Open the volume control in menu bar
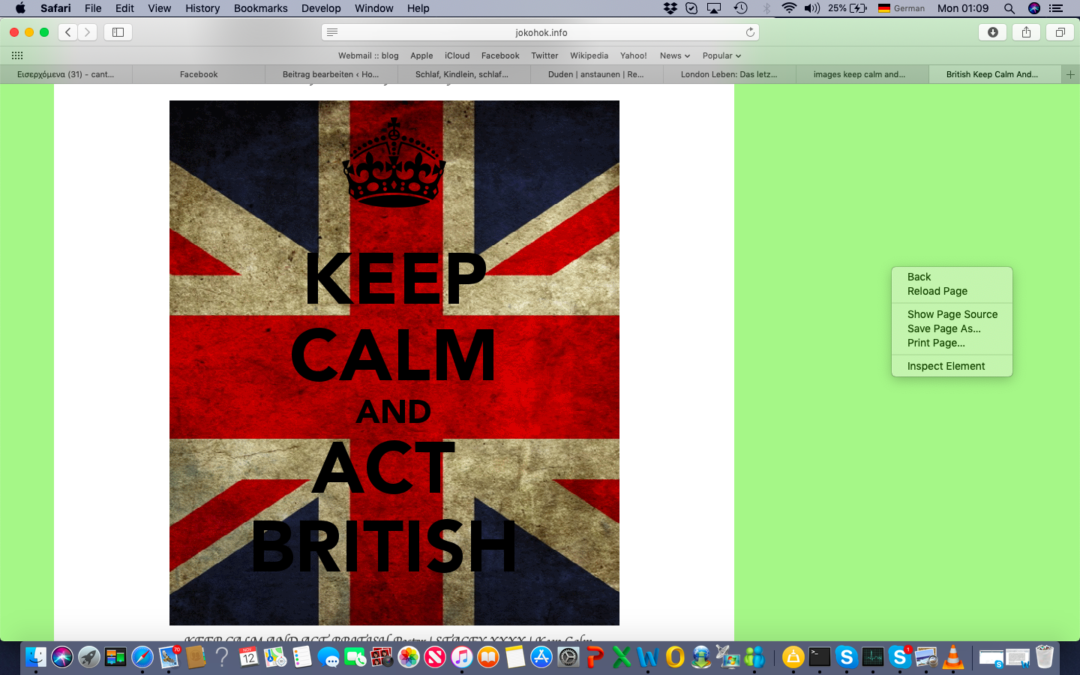Image resolution: width=1080 pixels, height=675 pixels. coord(812,8)
